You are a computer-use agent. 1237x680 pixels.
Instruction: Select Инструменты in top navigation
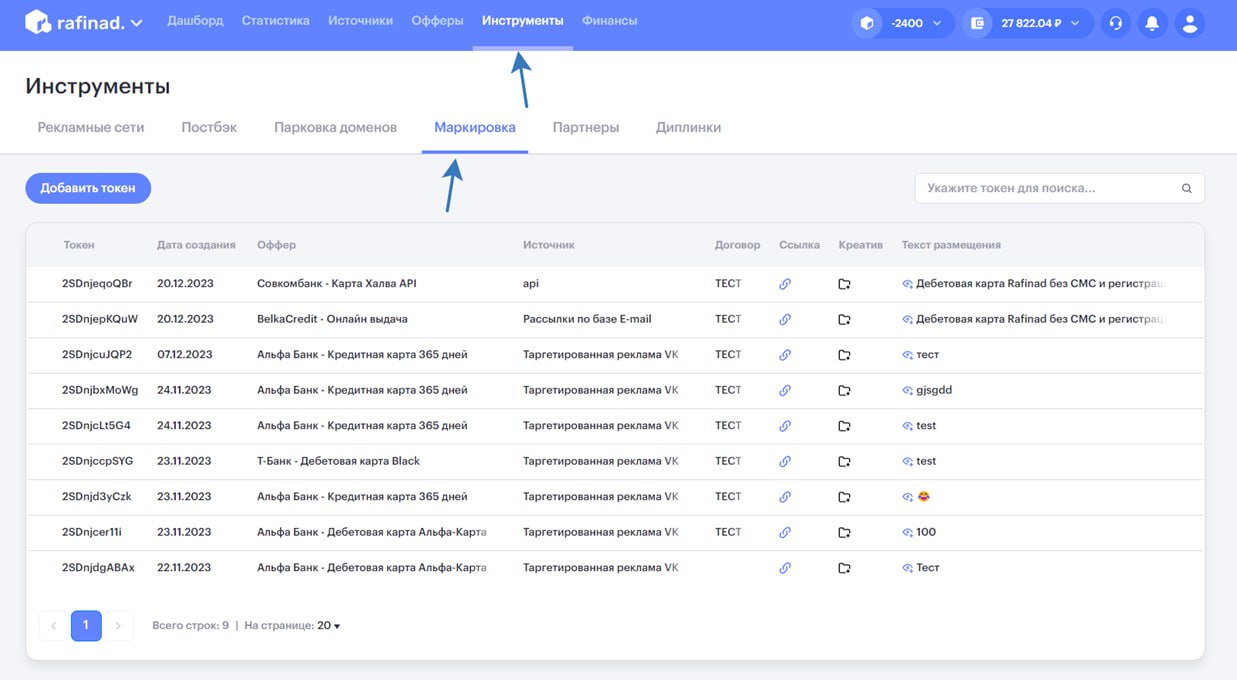tap(523, 21)
